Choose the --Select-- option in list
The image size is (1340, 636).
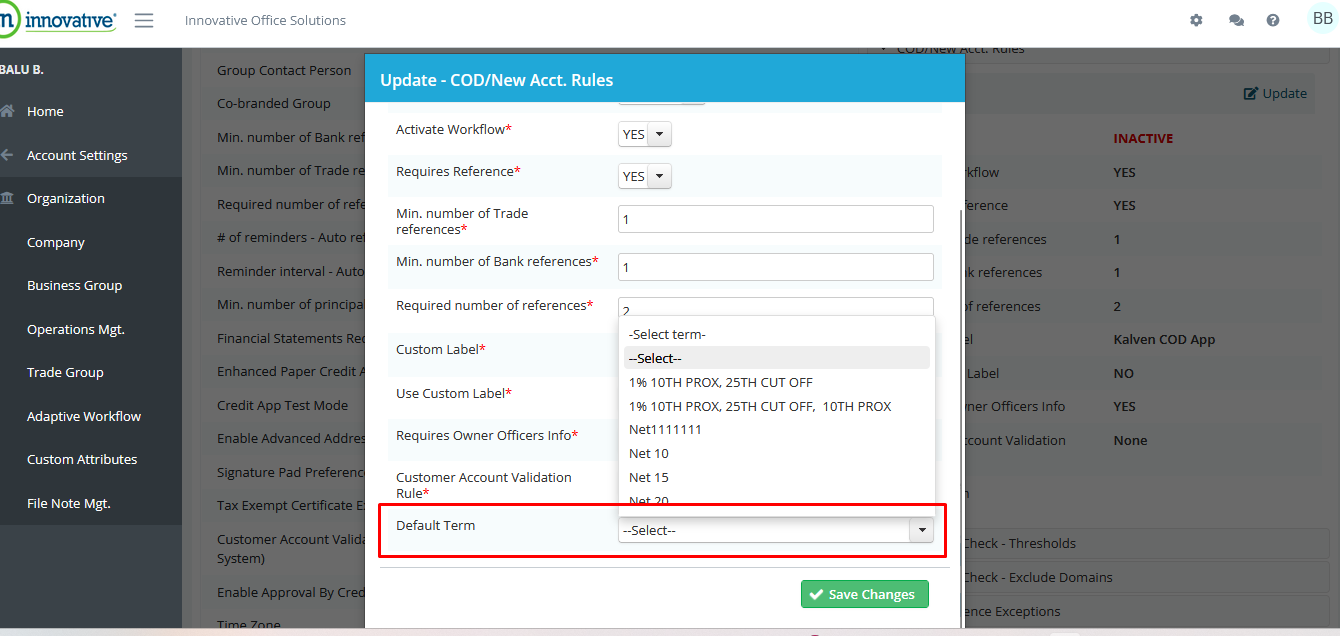click(777, 358)
